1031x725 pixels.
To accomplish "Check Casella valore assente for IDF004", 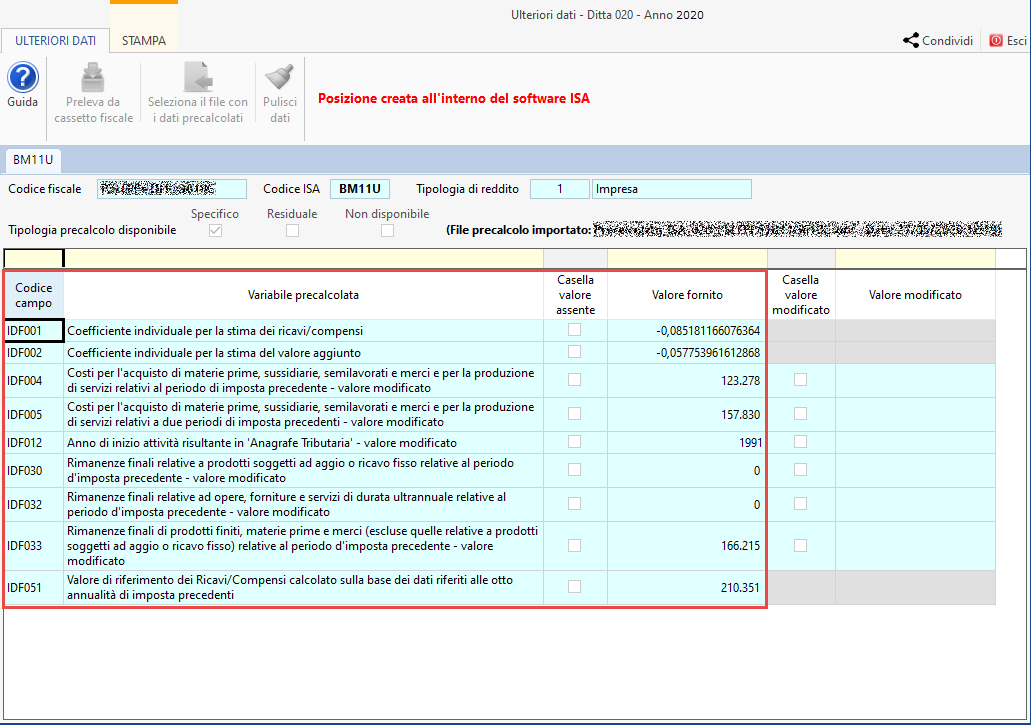I will click(x=575, y=380).
